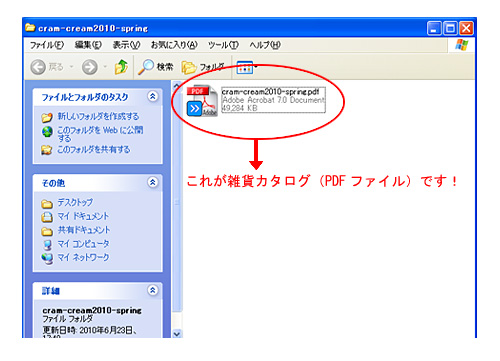The image size is (500, 361).
Task: Open the Views layout toolbar icon
Action: [x=245, y=67]
